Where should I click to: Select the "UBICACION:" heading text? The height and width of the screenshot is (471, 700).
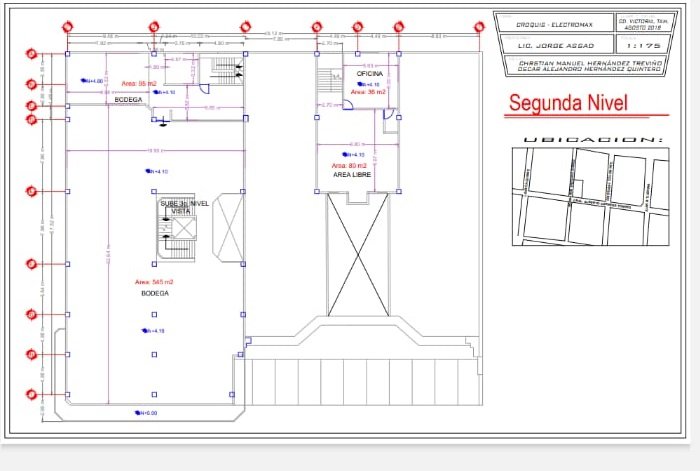[x=593, y=139]
